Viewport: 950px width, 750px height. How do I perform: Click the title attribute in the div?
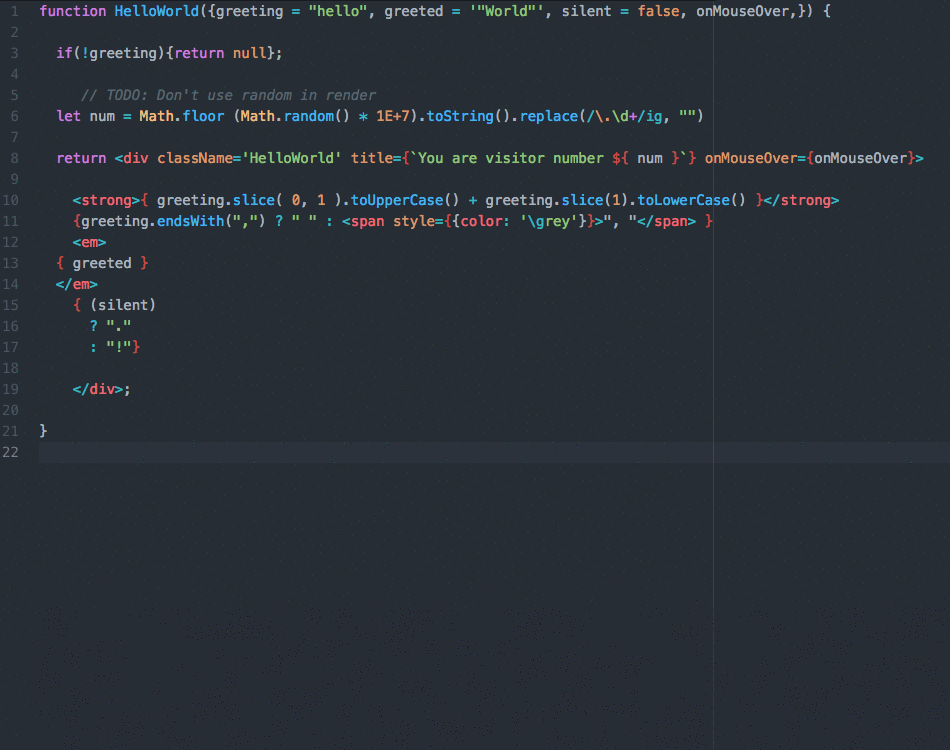(x=370, y=158)
